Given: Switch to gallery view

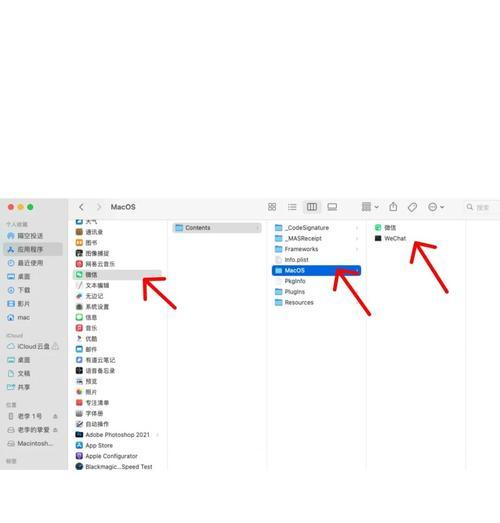Looking at the screenshot, I should pyautogui.click(x=332, y=207).
